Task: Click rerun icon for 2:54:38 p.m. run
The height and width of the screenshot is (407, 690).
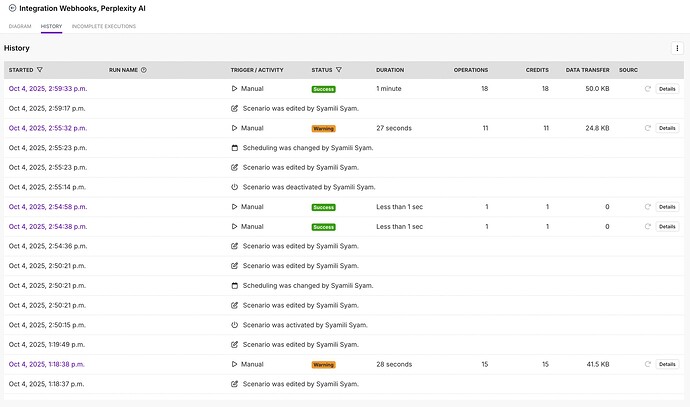Action: click(648, 226)
